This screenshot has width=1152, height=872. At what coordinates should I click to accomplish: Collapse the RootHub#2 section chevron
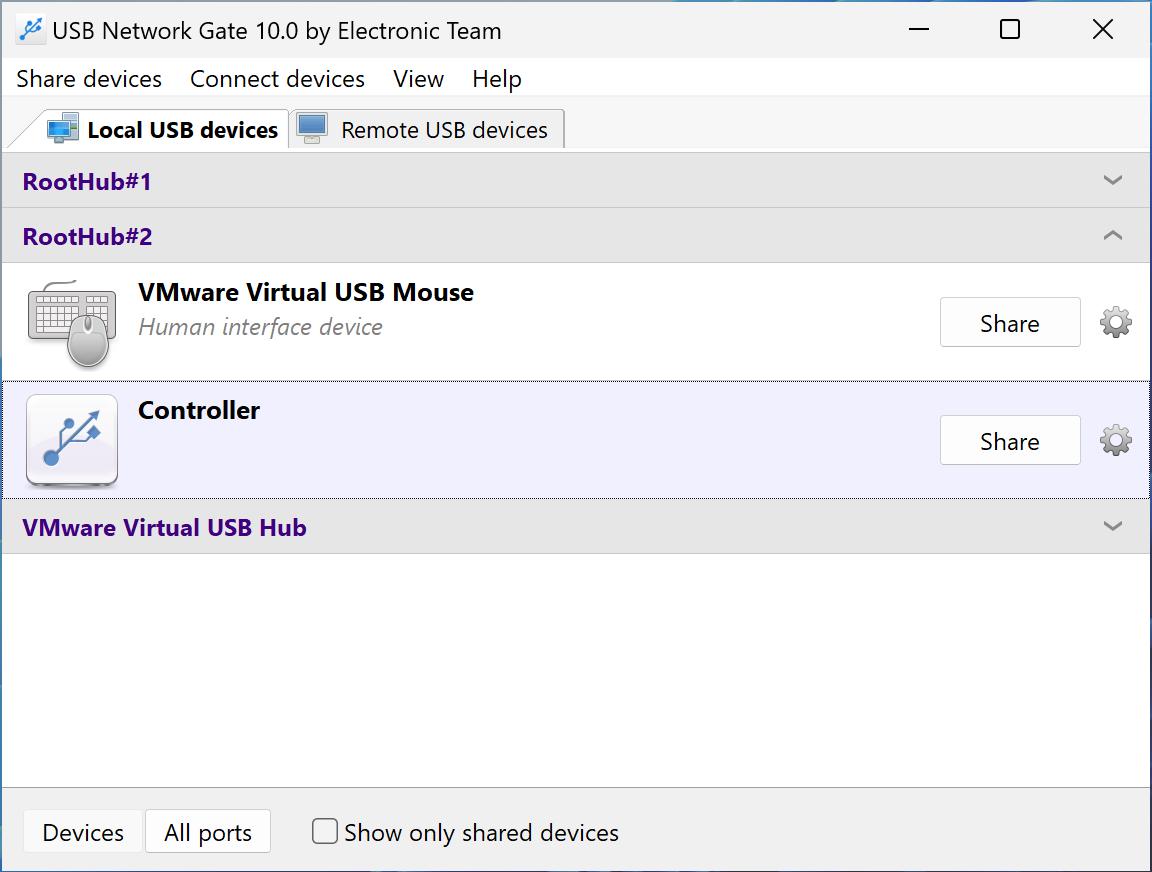[x=1112, y=235]
